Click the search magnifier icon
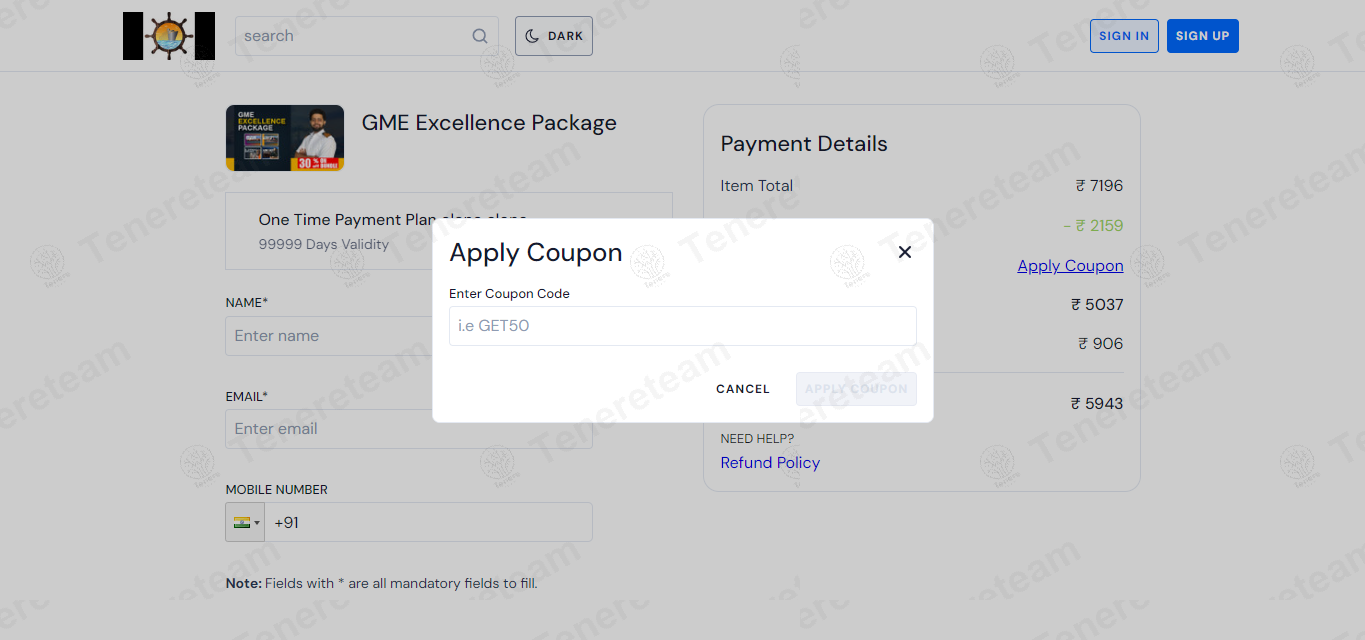Screen dimensions: 1365x640 (x=480, y=36)
